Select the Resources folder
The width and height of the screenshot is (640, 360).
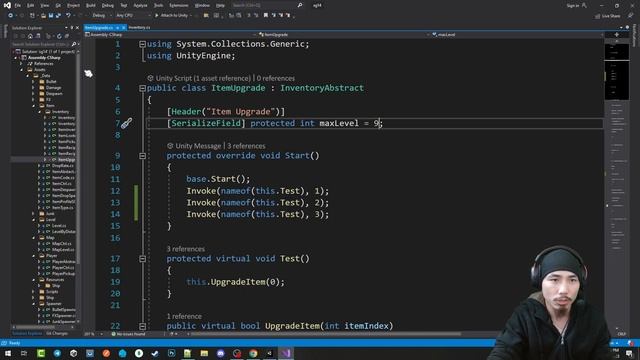(55, 280)
